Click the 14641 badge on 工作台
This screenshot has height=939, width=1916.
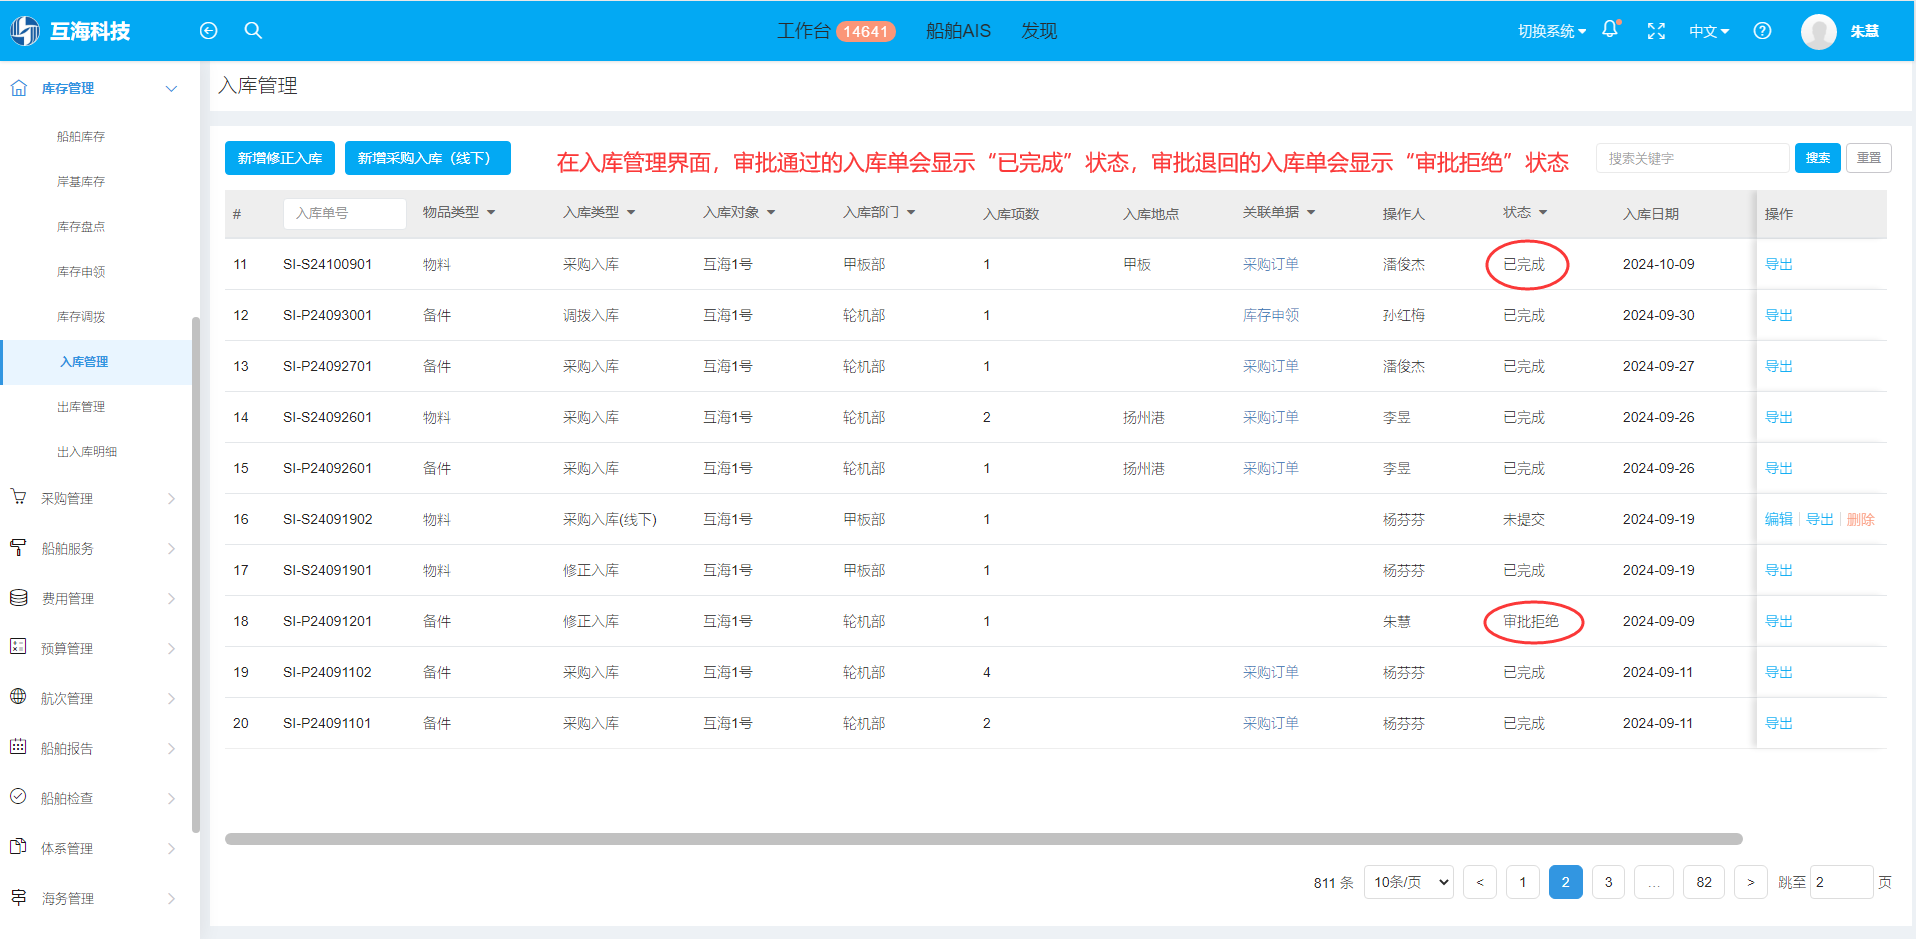click(x=865, y=32)
